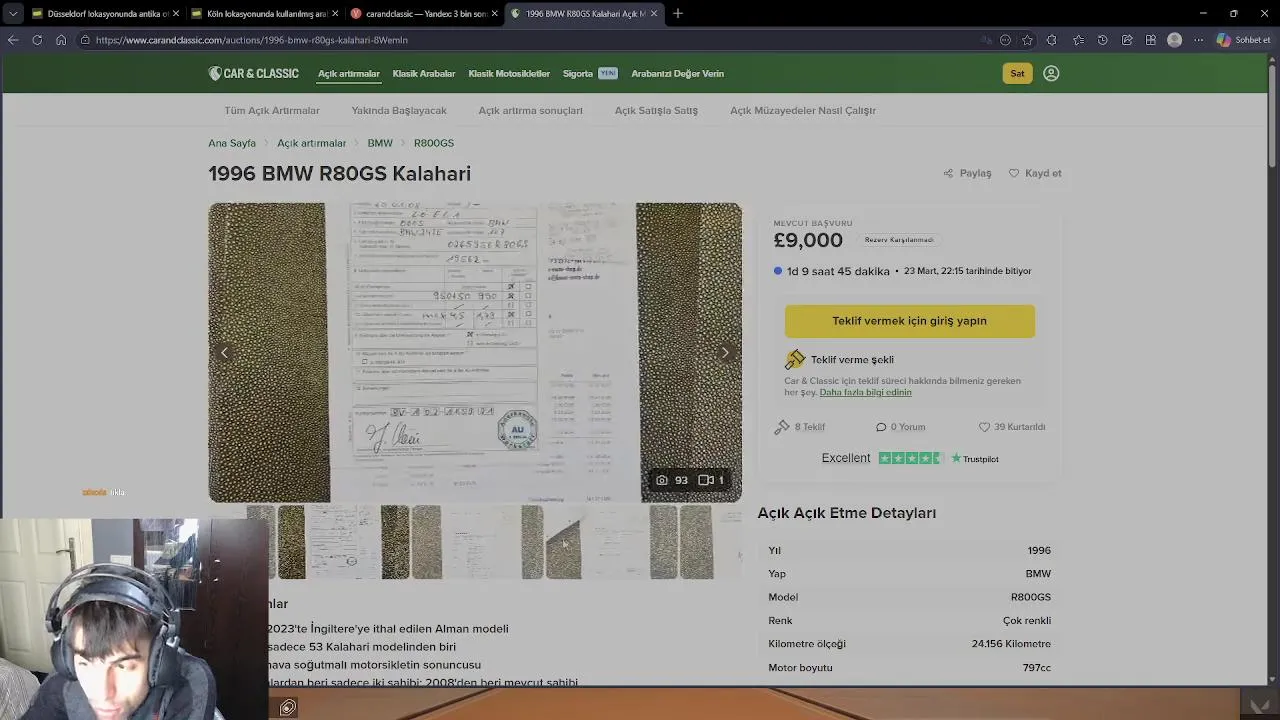1280x720 pixels.
Task: Open browser extensions menu
Action: 1051,40
